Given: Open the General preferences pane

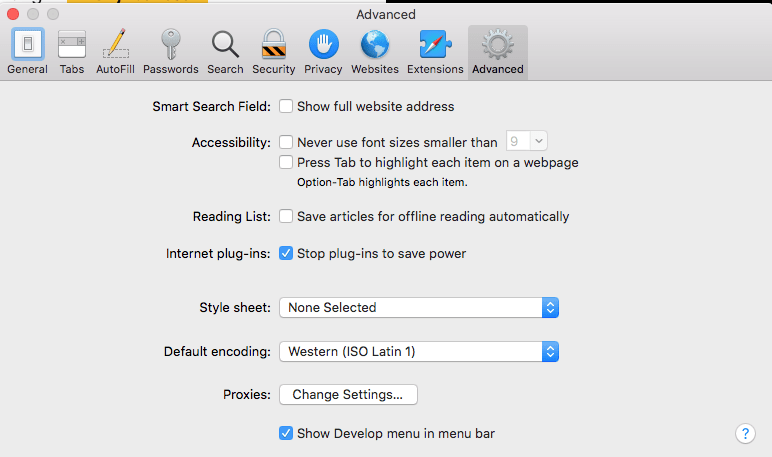Looking at the screenshot, I should 28,52.
